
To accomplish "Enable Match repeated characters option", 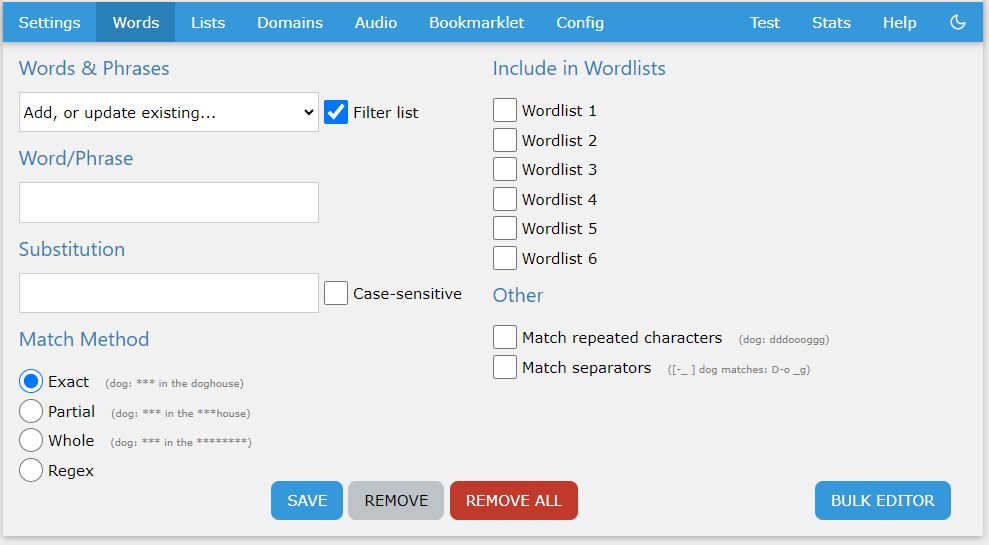I will click(505, 337).
